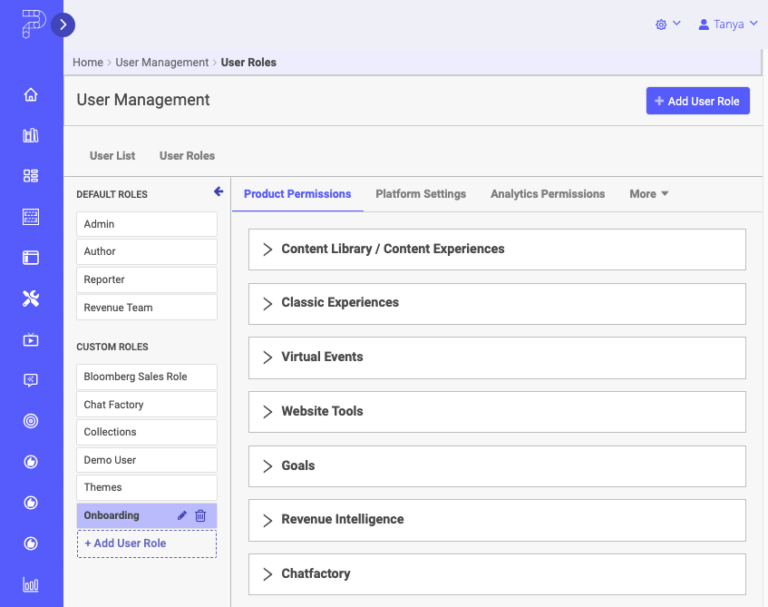
Task: Open the target goals sidebar icon
Action: point(31,421)
